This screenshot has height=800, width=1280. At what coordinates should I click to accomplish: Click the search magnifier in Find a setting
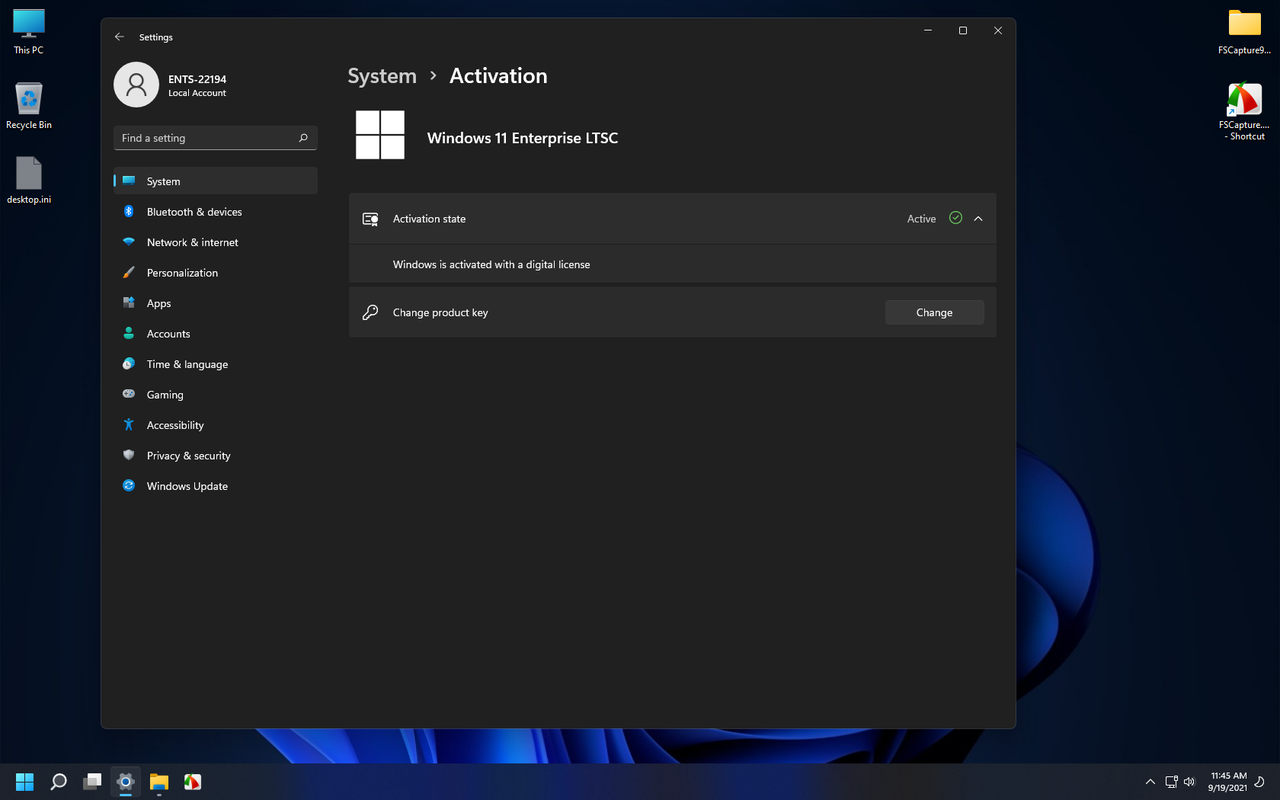pos(303,138)
